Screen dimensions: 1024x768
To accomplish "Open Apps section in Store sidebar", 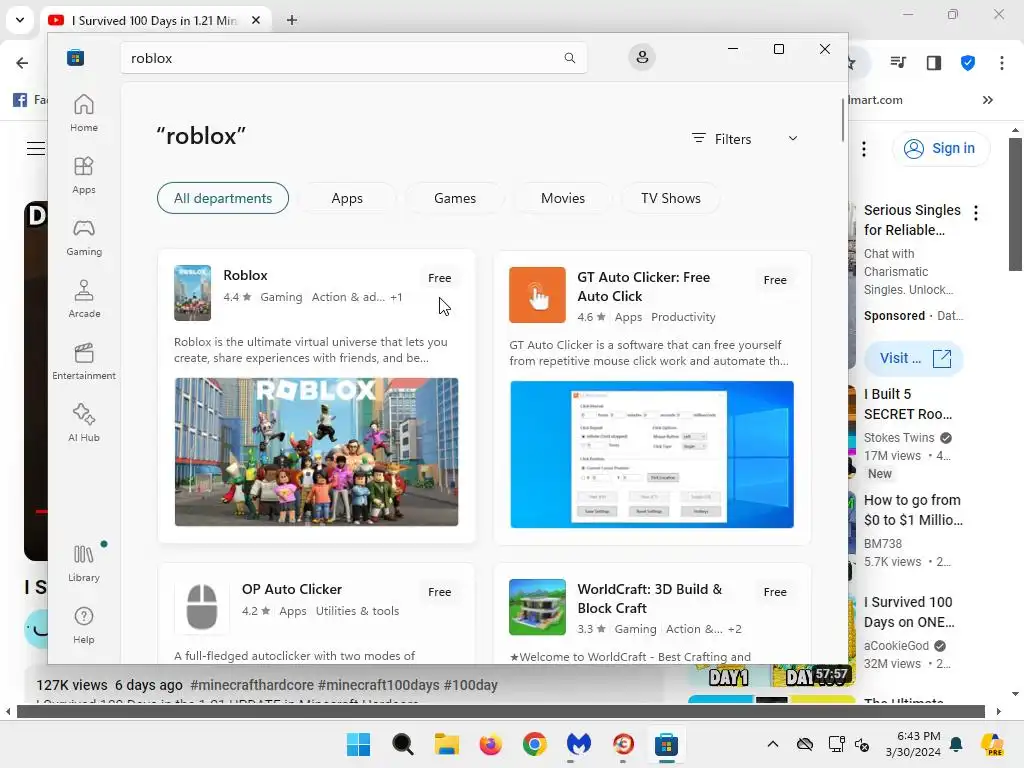I will (x=84, y=175).
